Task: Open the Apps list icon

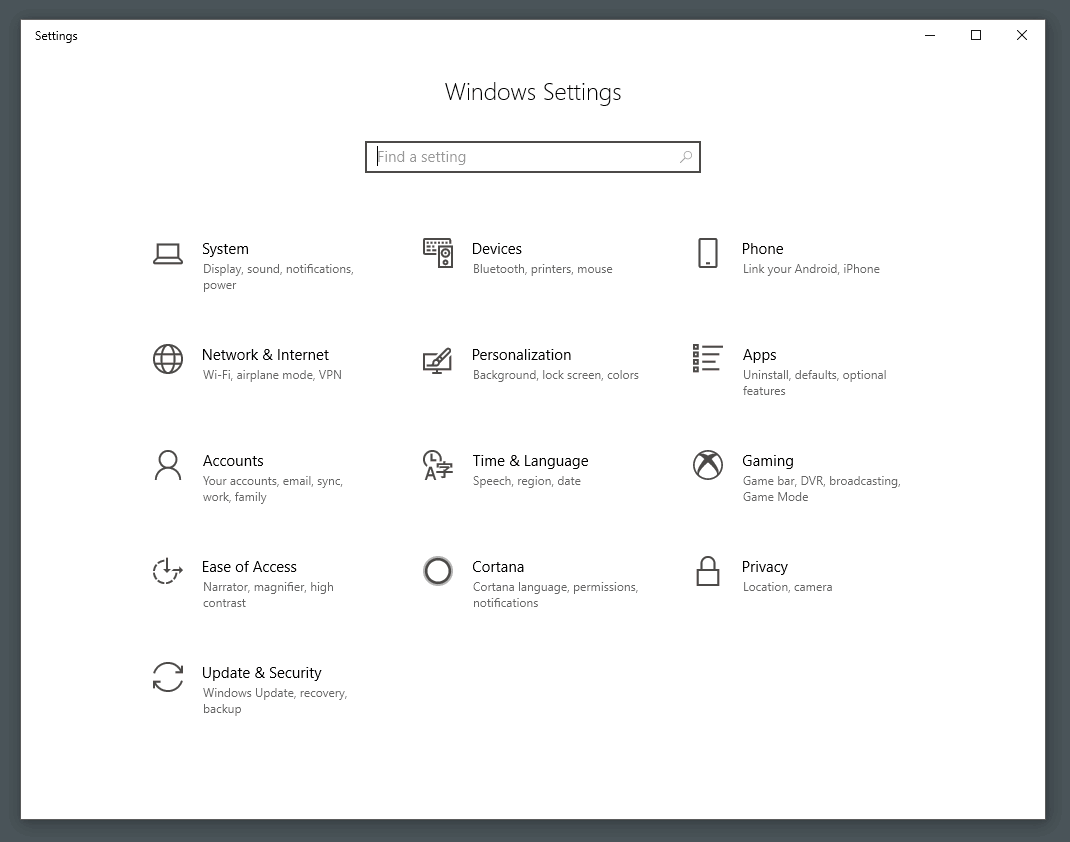Action: click(708, 358)
